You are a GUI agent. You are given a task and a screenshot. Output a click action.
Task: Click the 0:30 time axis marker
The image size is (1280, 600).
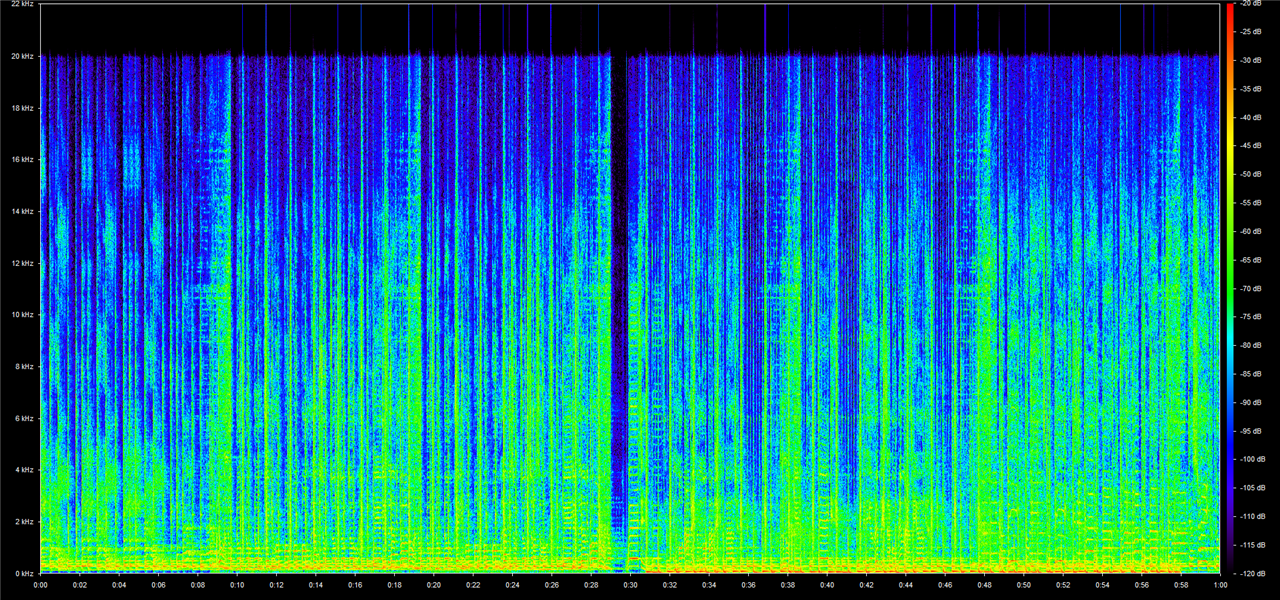(x=630, y=584)
